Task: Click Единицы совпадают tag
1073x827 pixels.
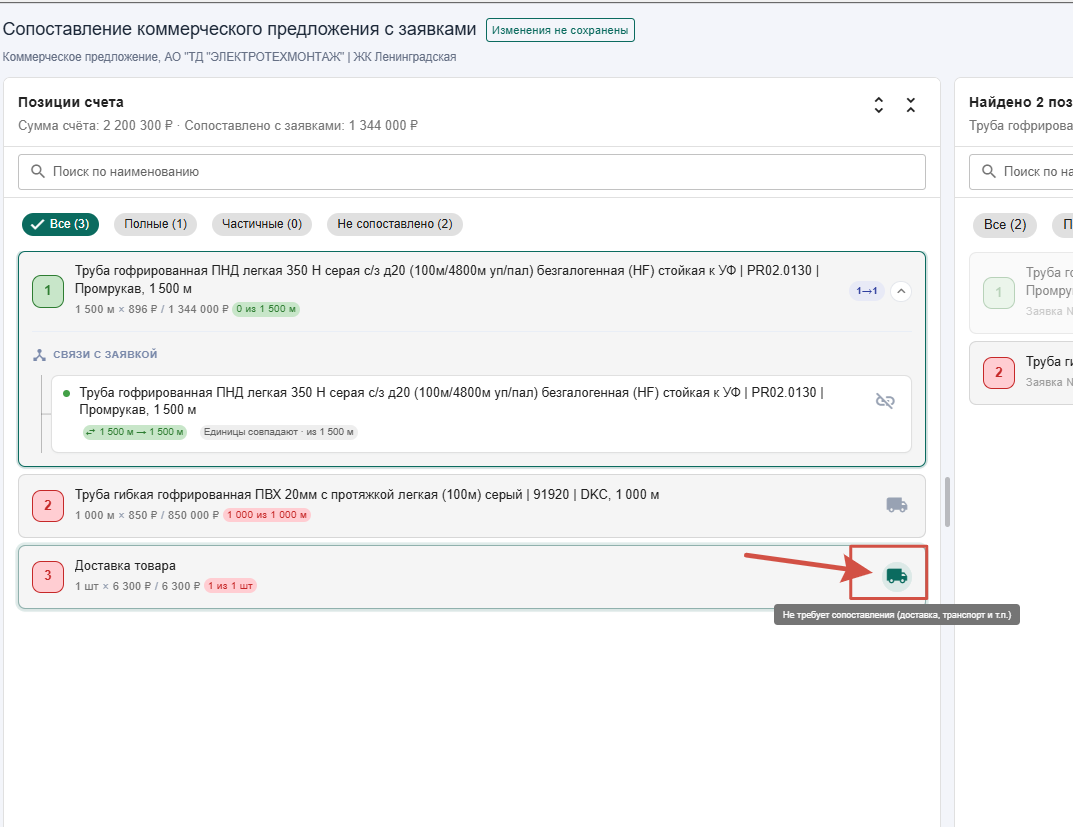Action: pyautogui.click(x=279, y=432)
